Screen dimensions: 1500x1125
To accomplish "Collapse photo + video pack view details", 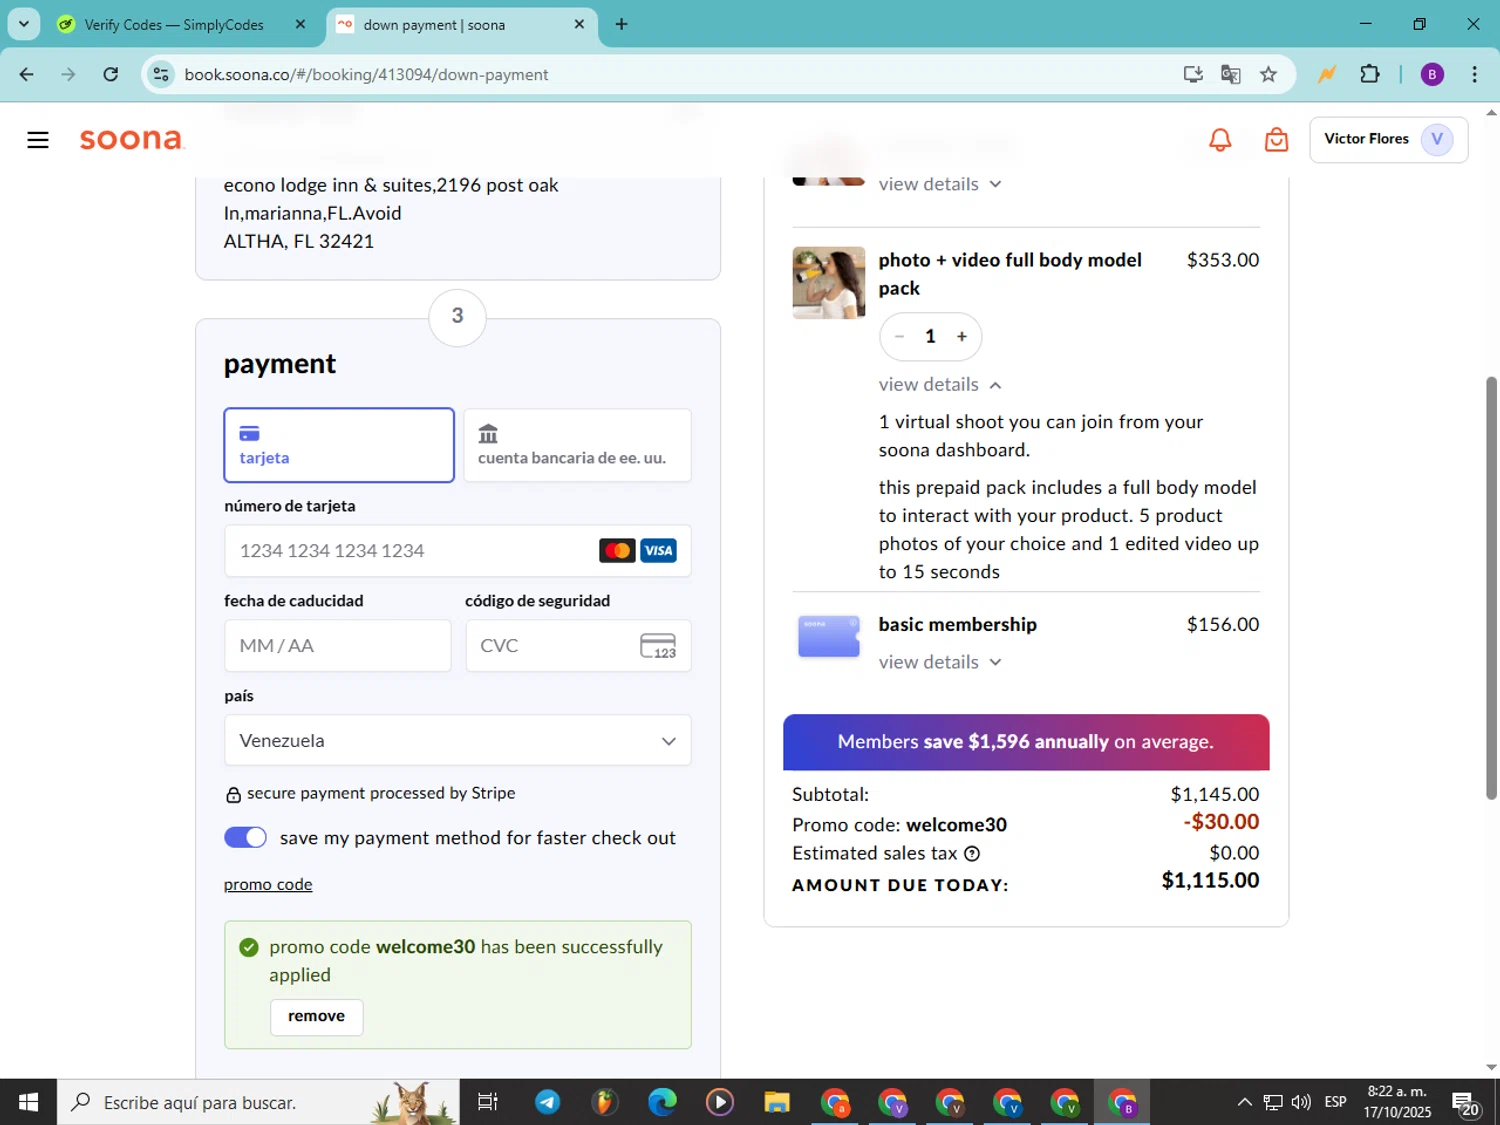I will (940, 385).
